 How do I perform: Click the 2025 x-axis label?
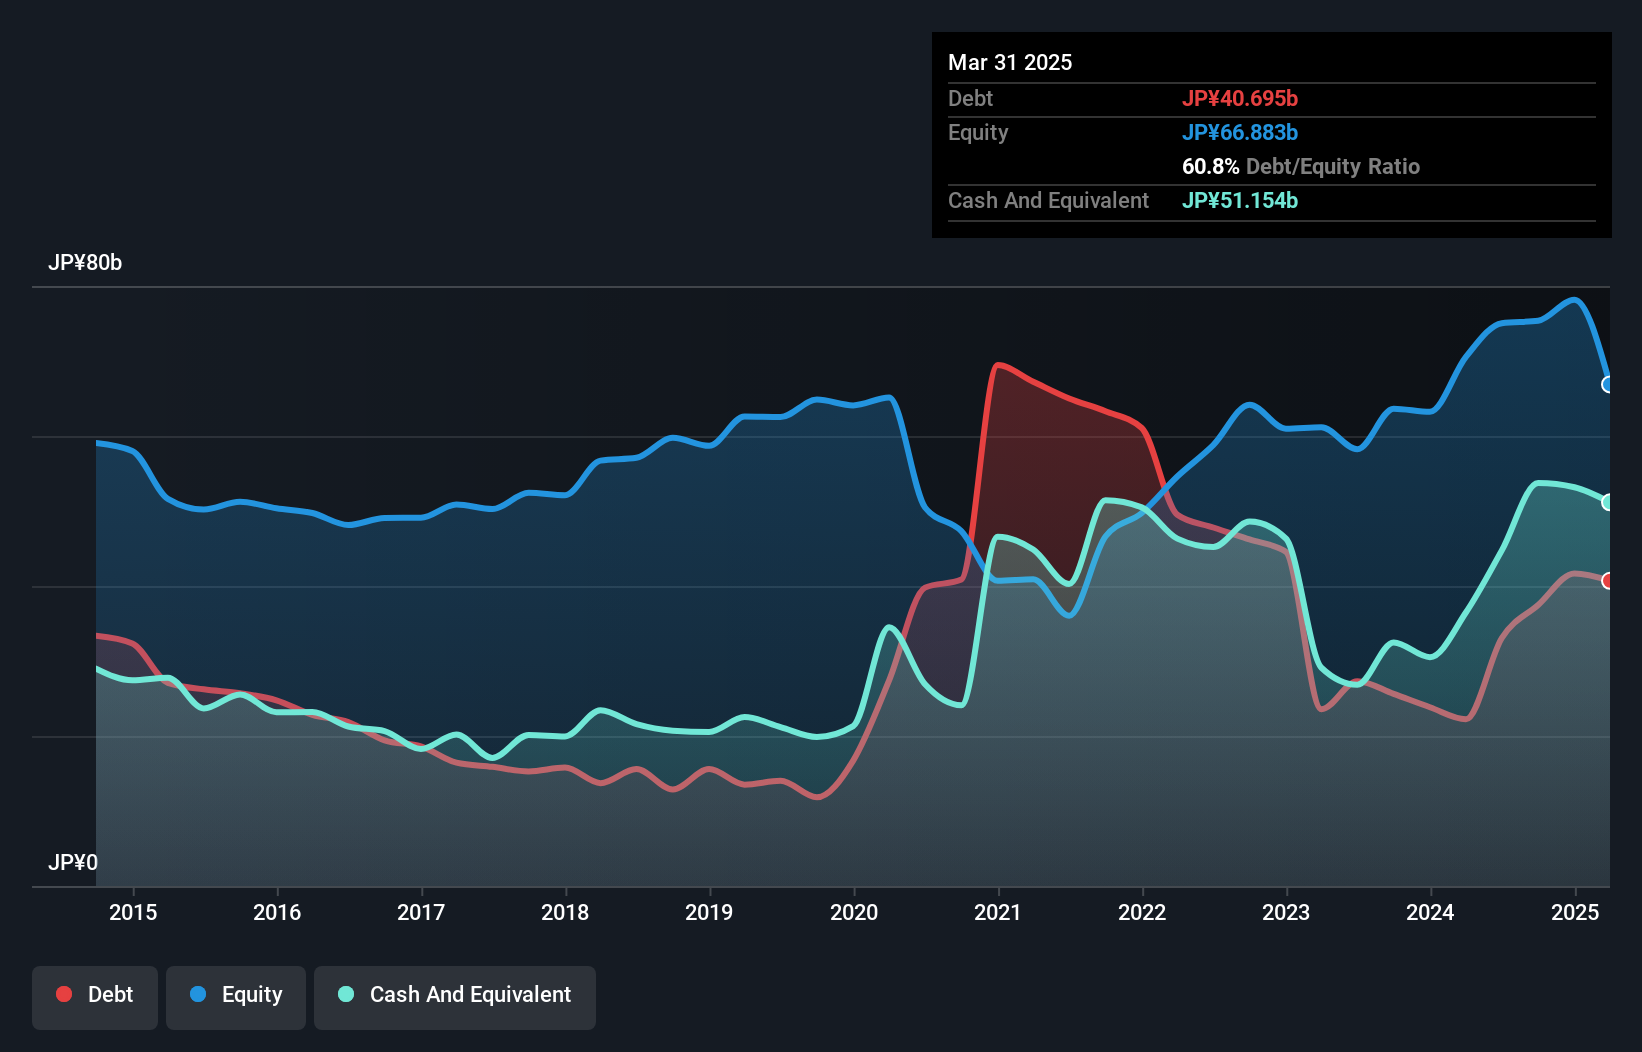tap(1575, 912)
